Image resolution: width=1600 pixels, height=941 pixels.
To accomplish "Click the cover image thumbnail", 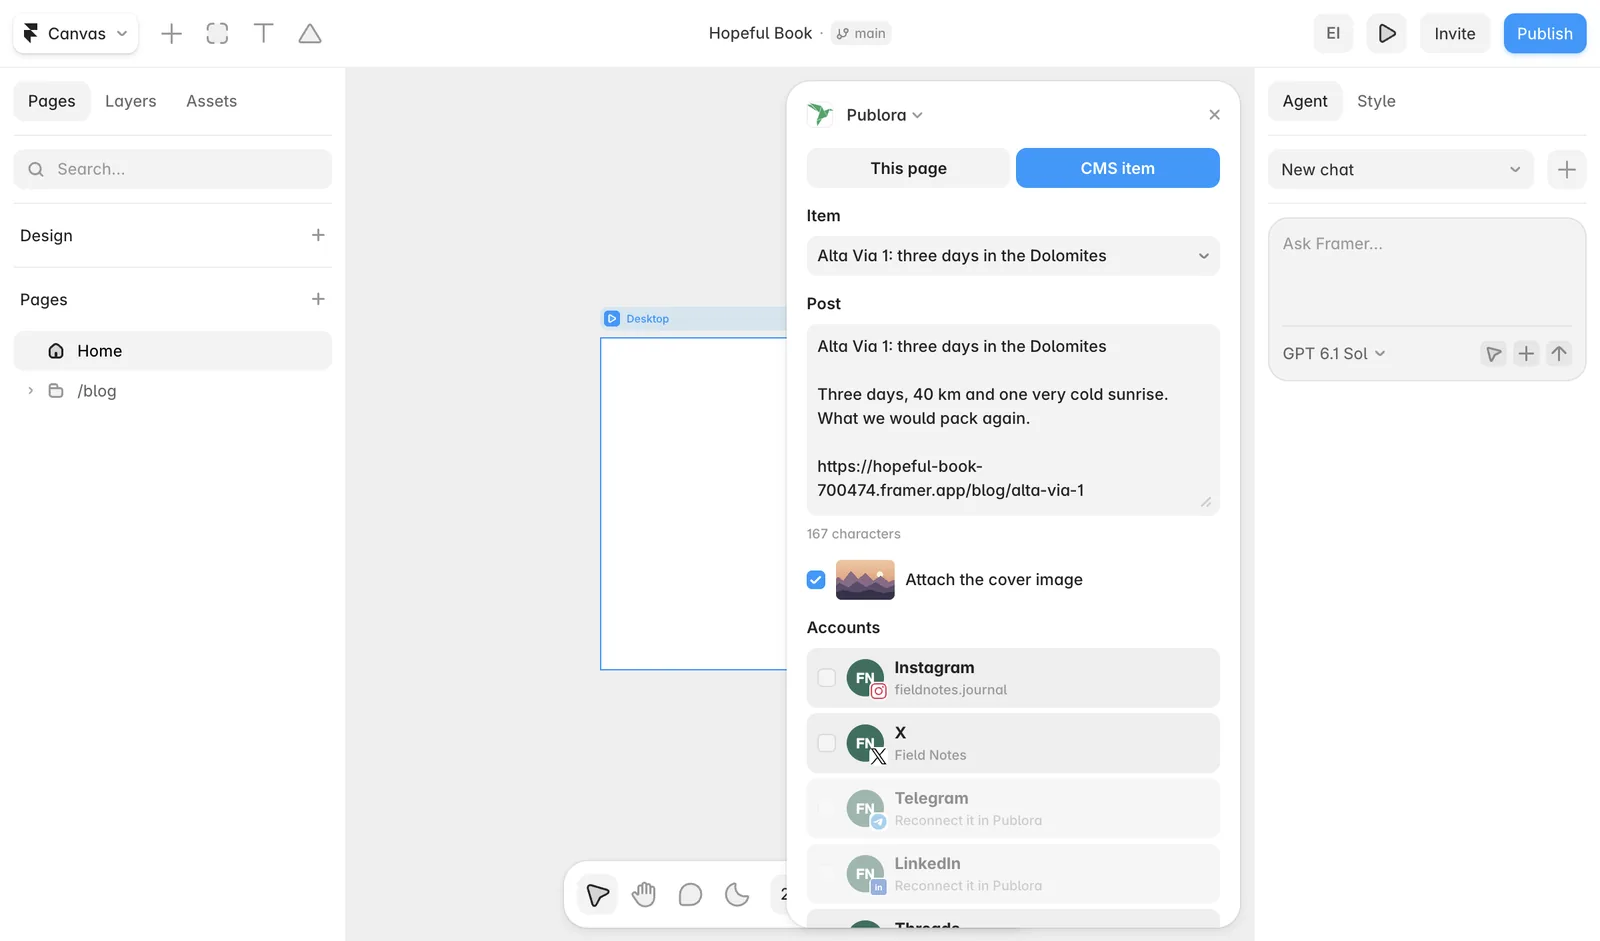I will pos(865,580).
